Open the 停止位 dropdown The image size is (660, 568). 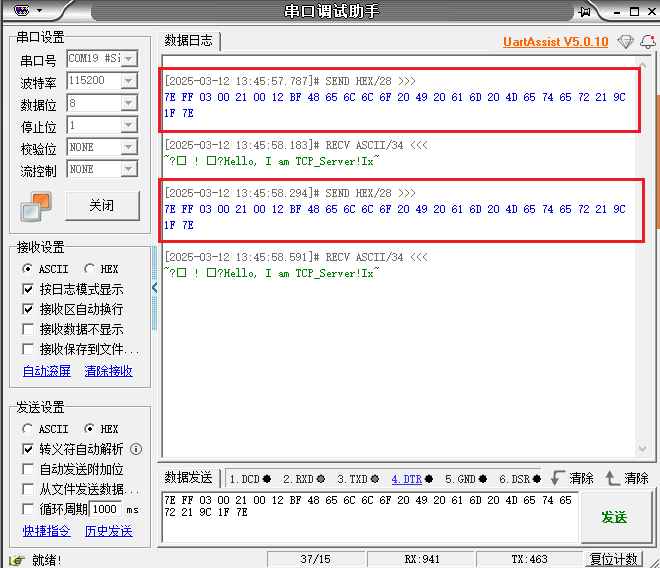[129, 125]
